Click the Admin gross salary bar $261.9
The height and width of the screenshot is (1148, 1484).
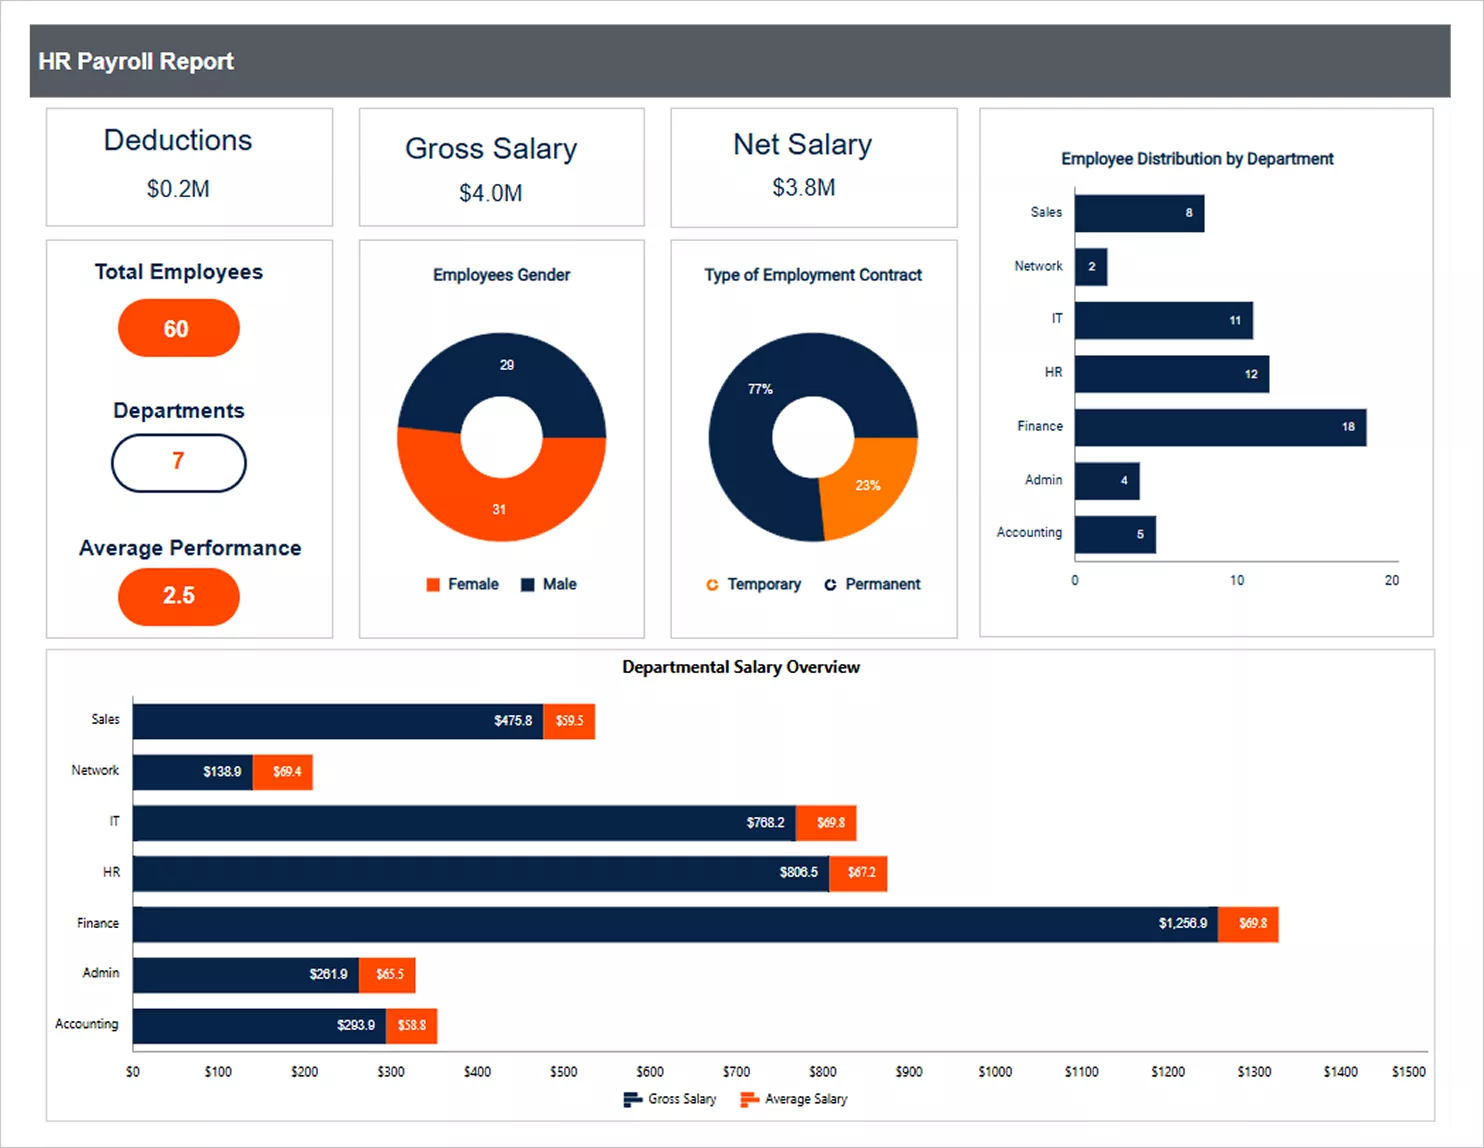(x=246, y=975)
